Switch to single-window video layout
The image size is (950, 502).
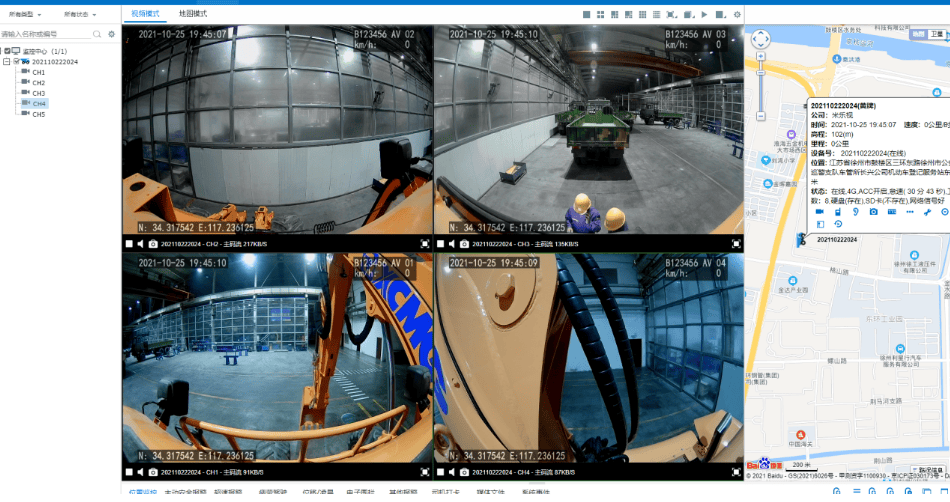587,15
